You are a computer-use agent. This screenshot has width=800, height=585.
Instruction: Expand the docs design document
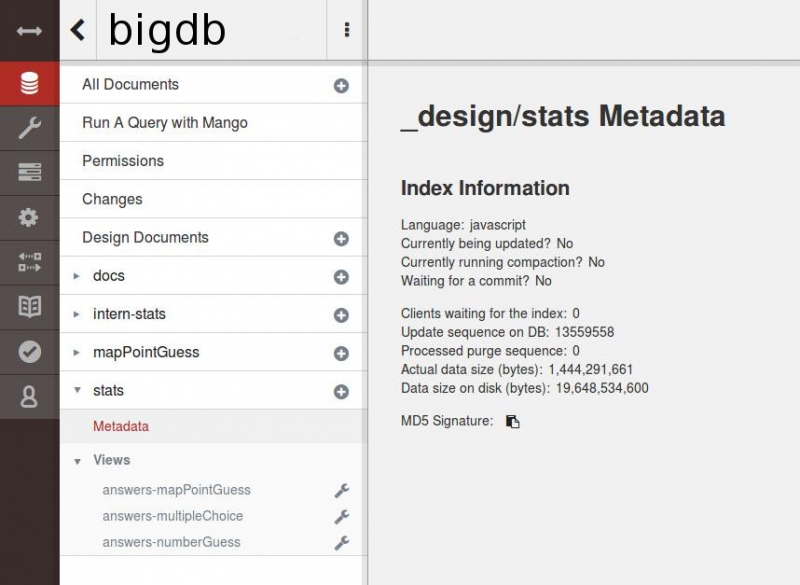coord(77,276)
